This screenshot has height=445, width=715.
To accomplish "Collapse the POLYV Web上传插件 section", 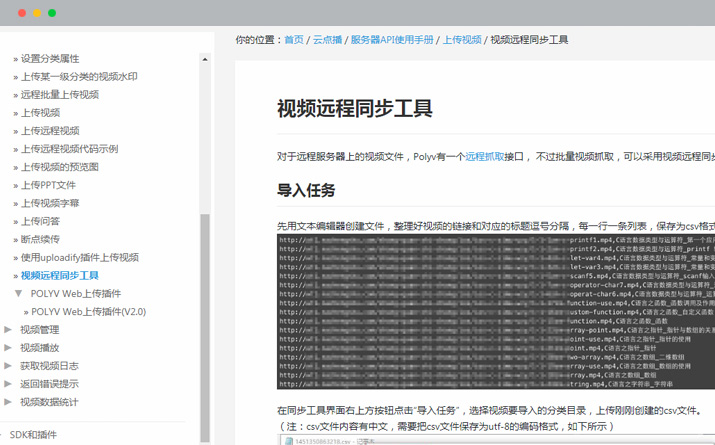I will tap(19, 293).
